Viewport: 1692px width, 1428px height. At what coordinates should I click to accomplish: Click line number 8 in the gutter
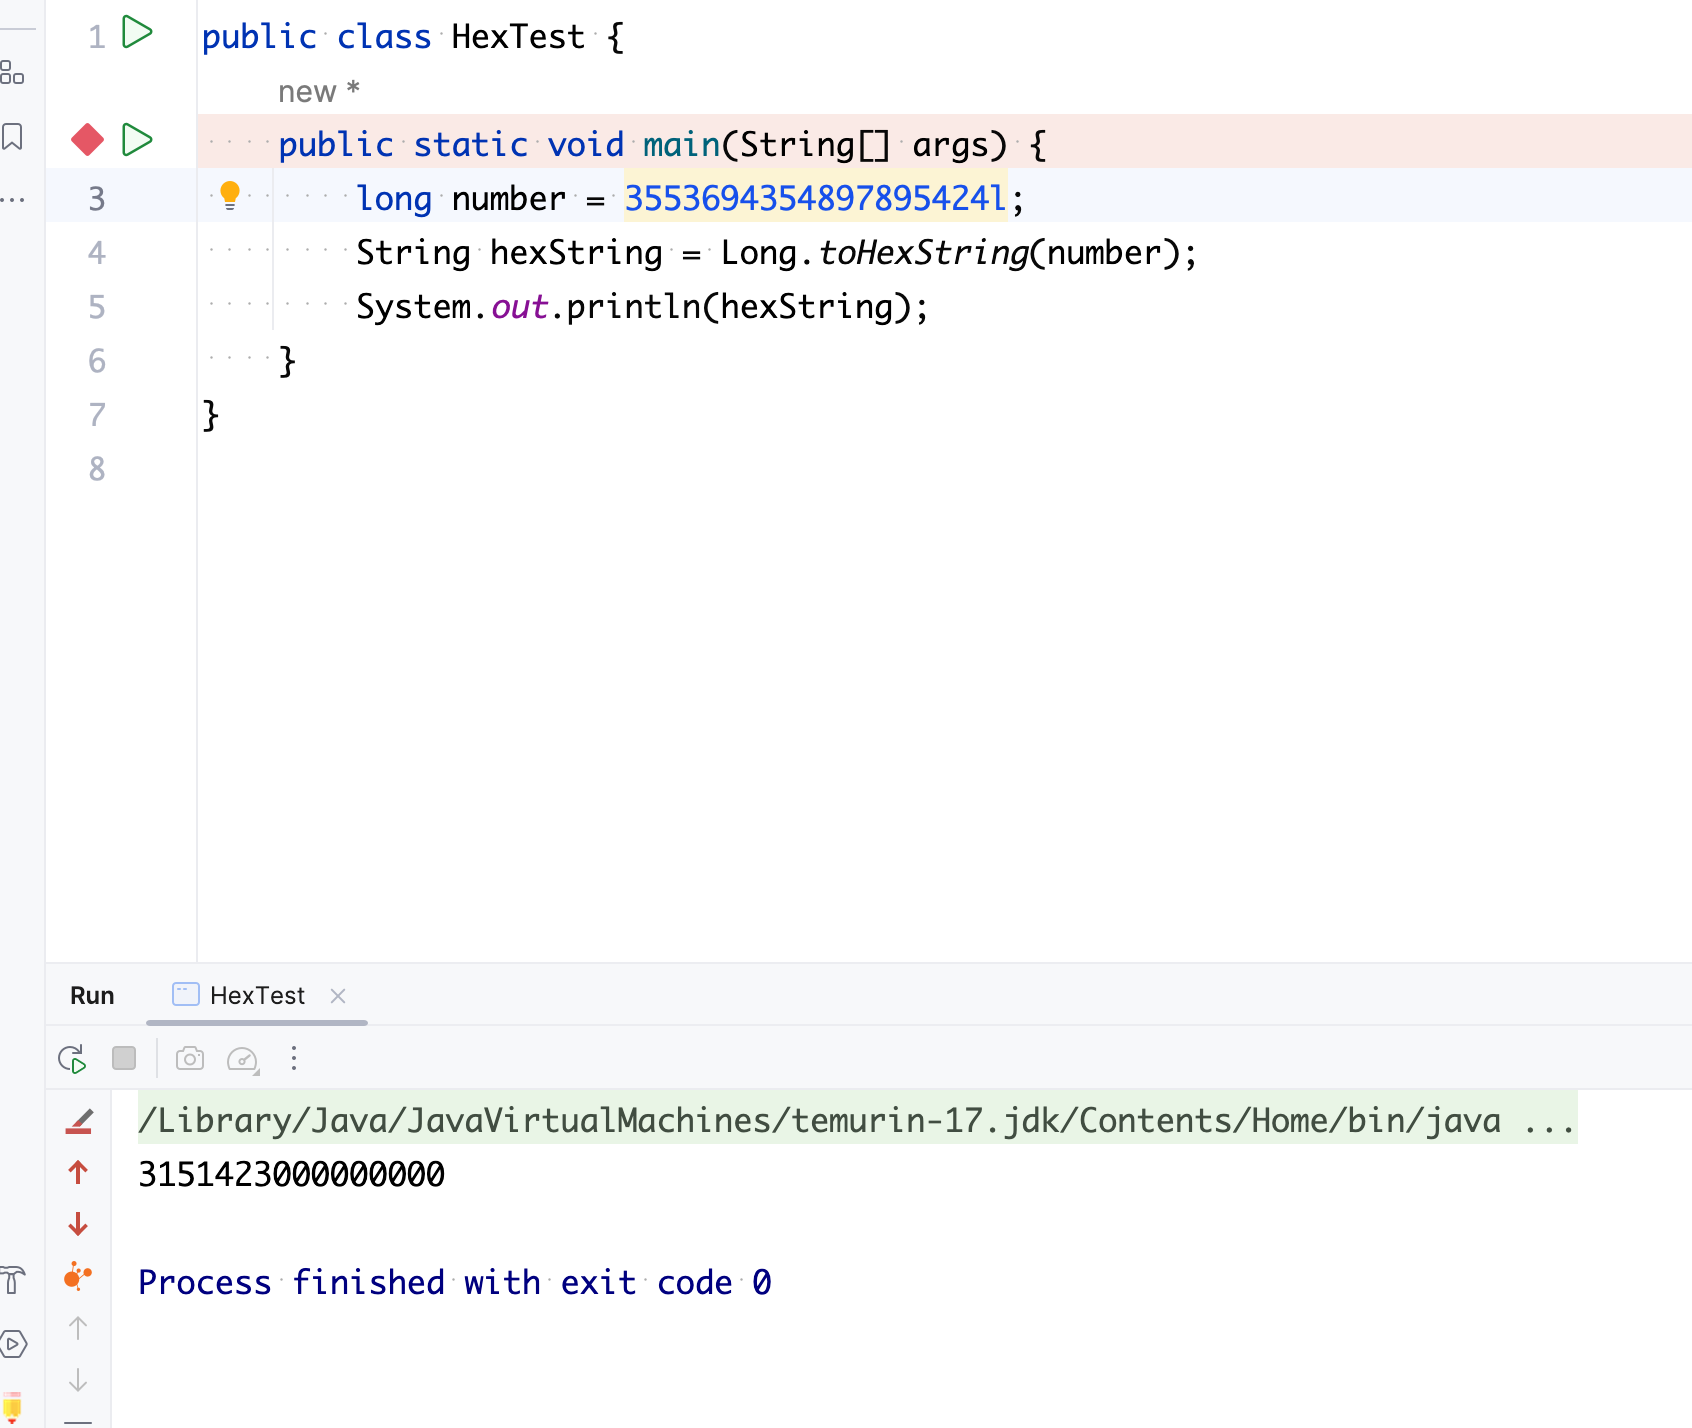point(96,468)
